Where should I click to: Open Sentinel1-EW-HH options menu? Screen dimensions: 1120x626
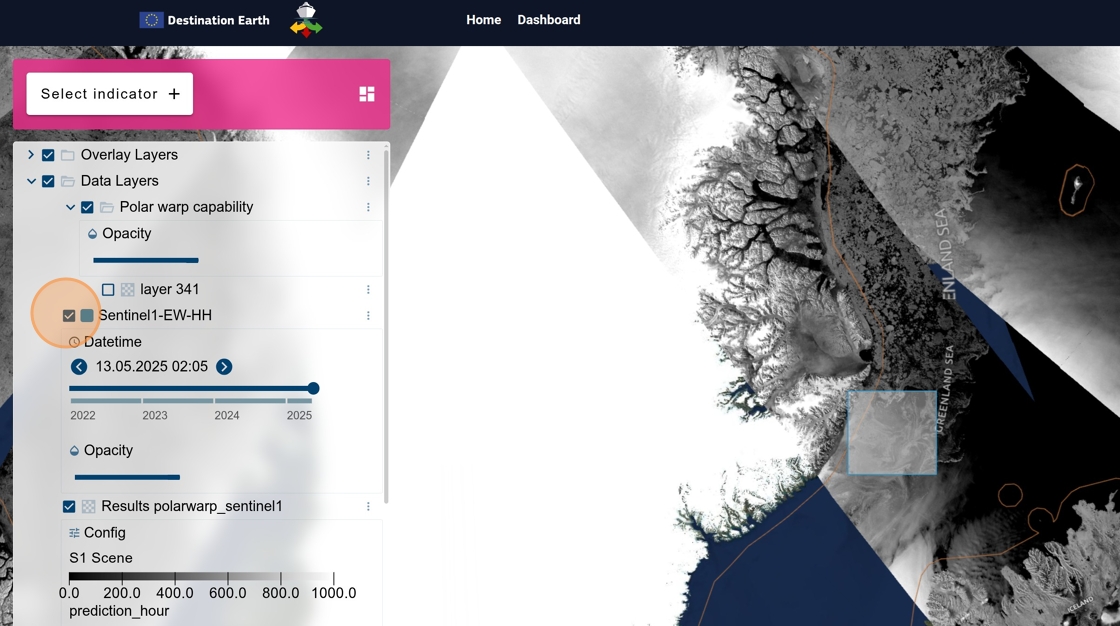coord(368,316)
